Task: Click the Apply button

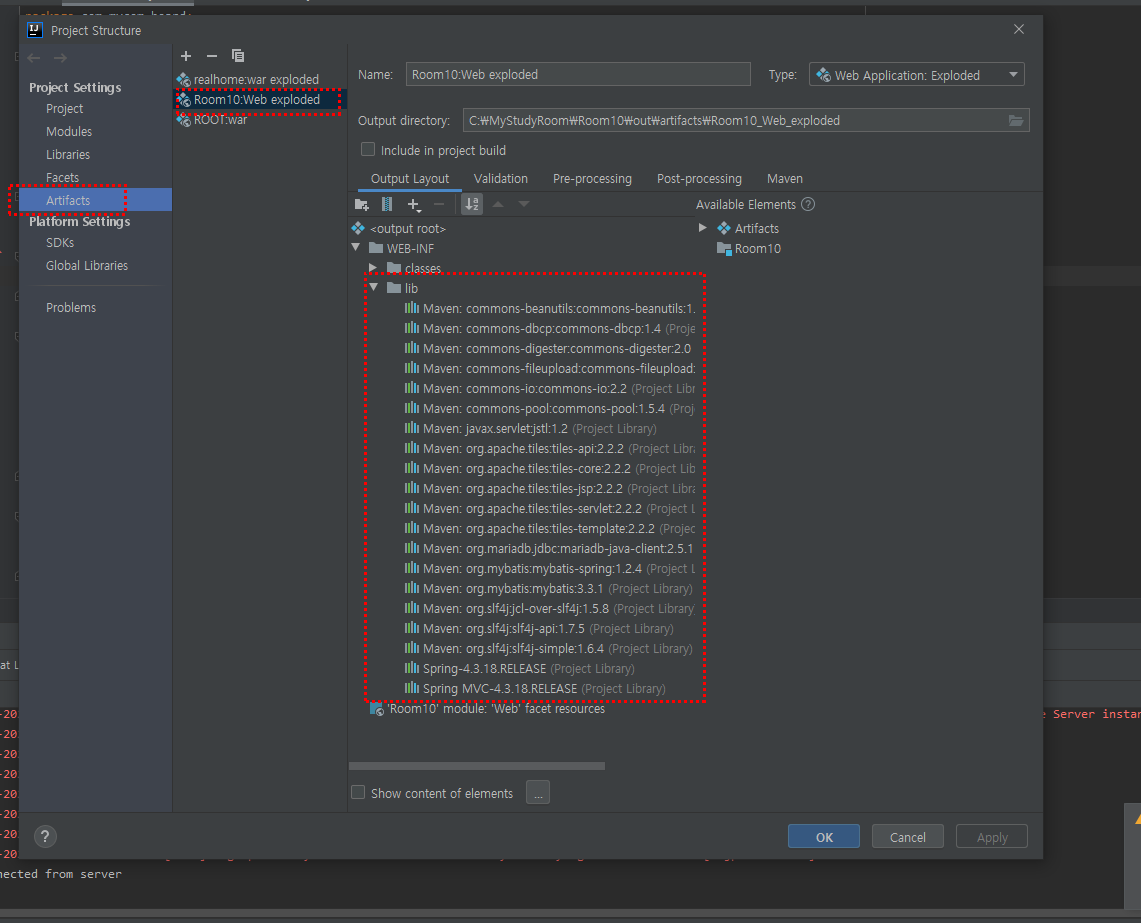Action: (992, 836)
